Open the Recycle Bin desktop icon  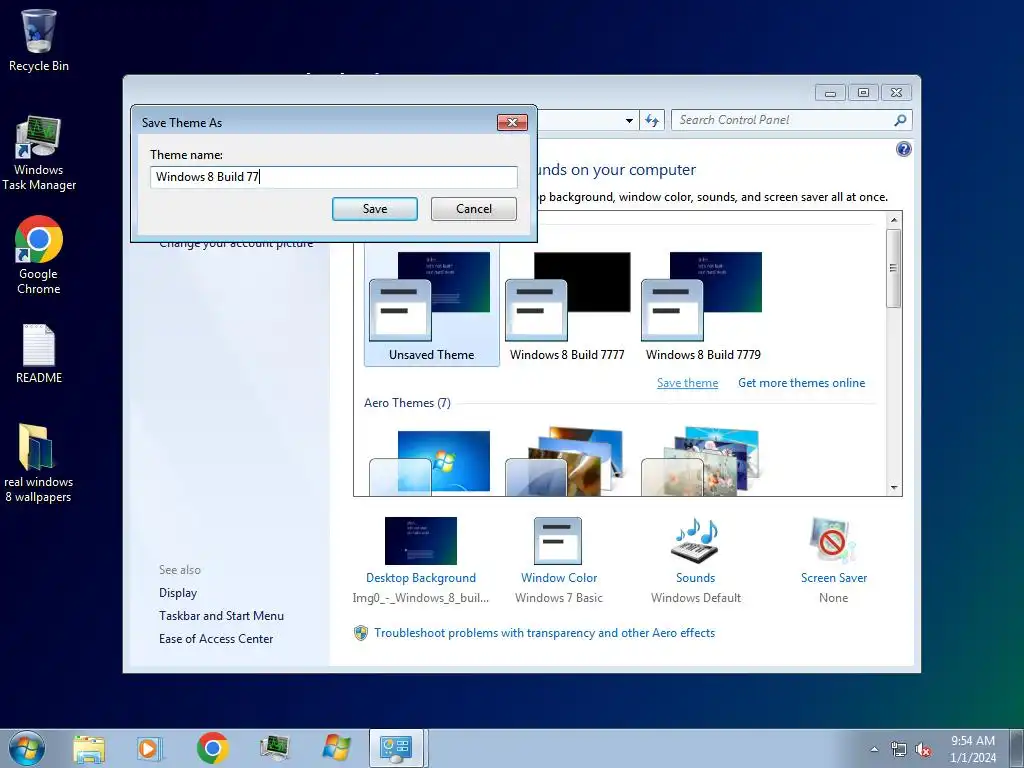[x=39, y=40]
